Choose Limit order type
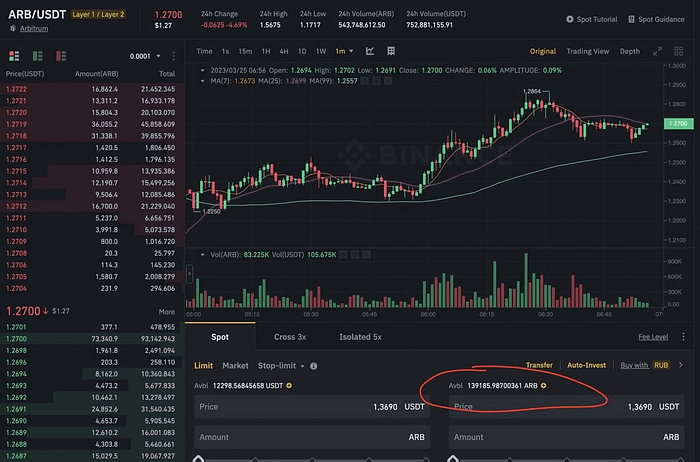Screen dimensions: 700x462 pos(204,366)
